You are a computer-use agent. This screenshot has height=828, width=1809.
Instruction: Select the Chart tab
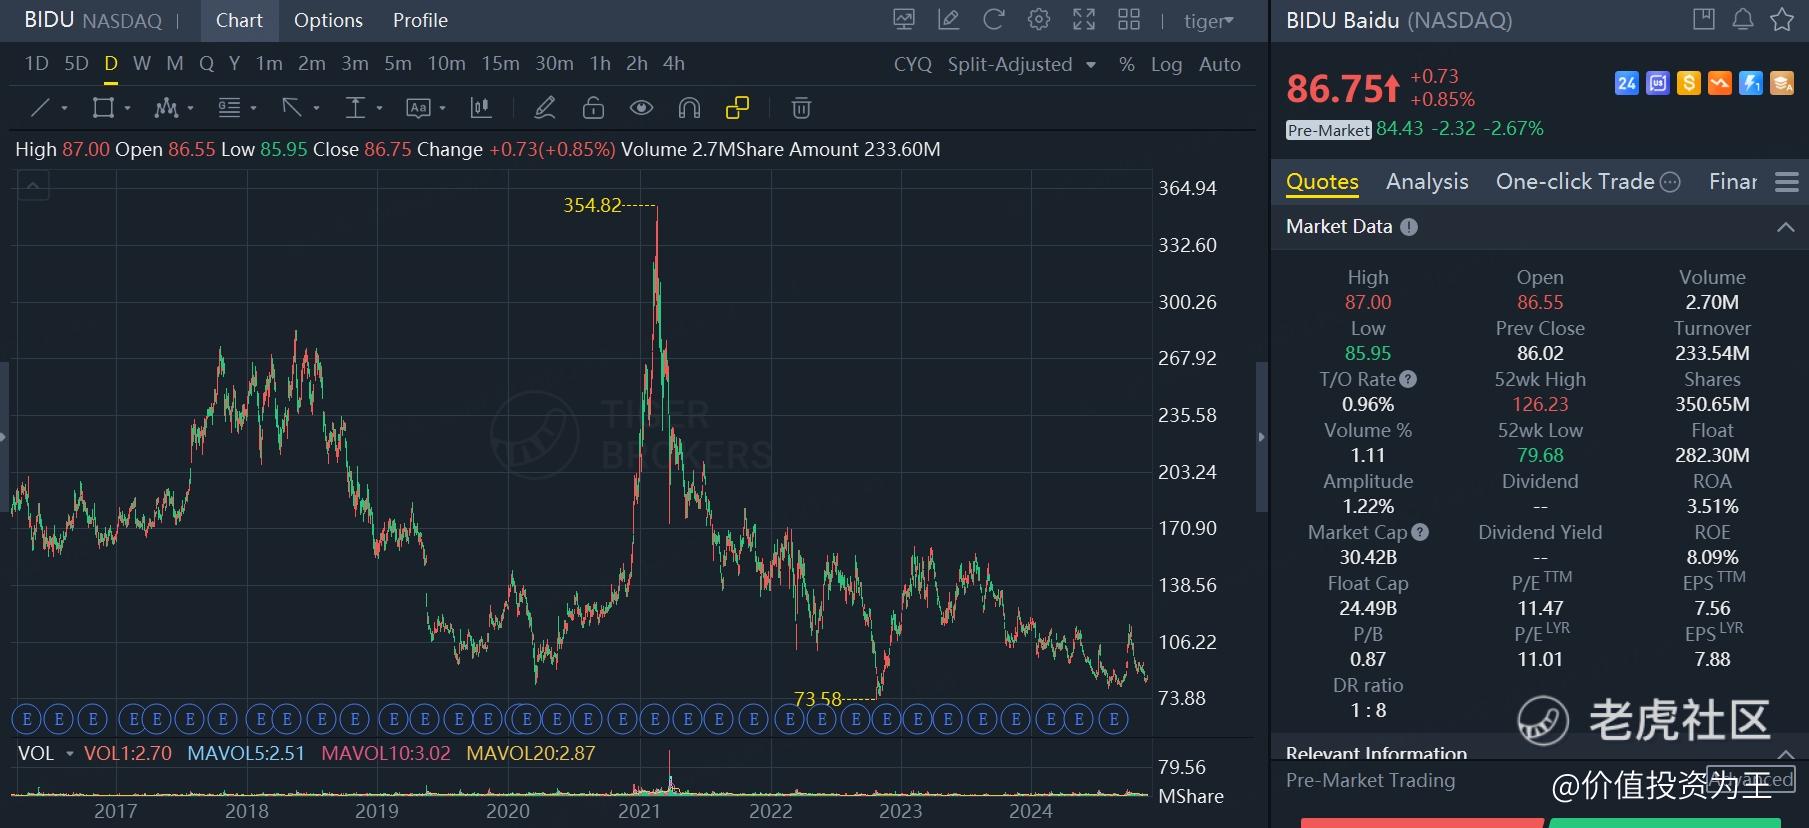point(239,20)
